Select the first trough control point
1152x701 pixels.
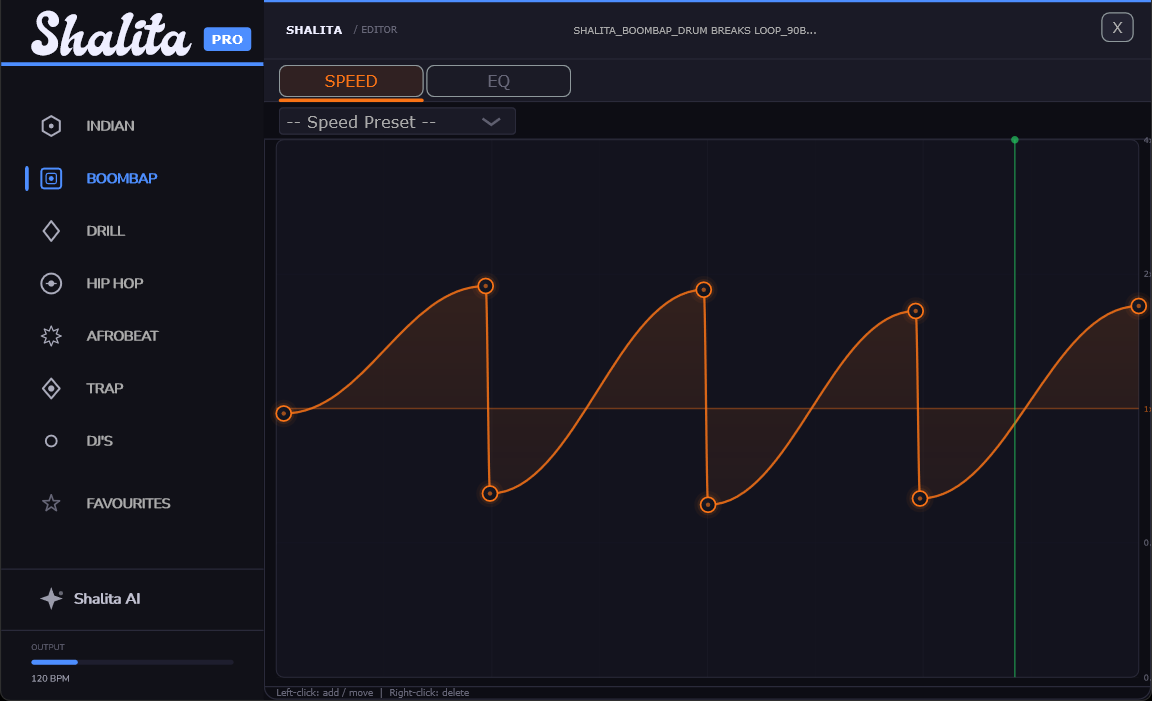490,494
